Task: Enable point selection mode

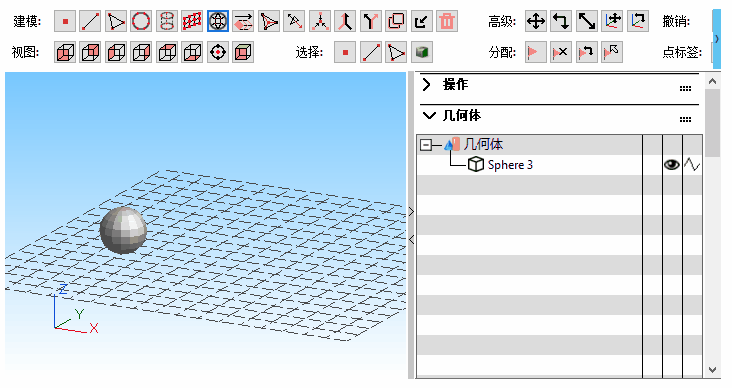Action: tap(345, 52)
